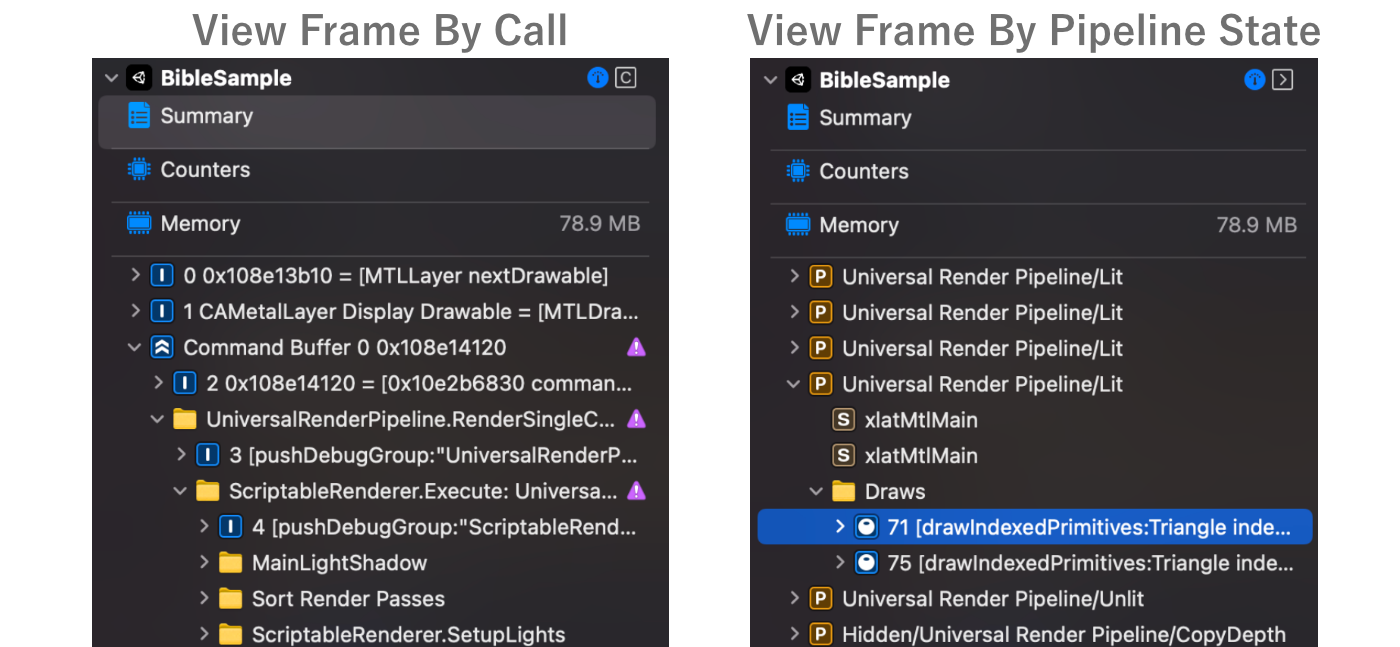Select the xlatMtlMain shader icon
This screenshot has height=647, width=1400.
pyautogui.click(x=843, y=420)
